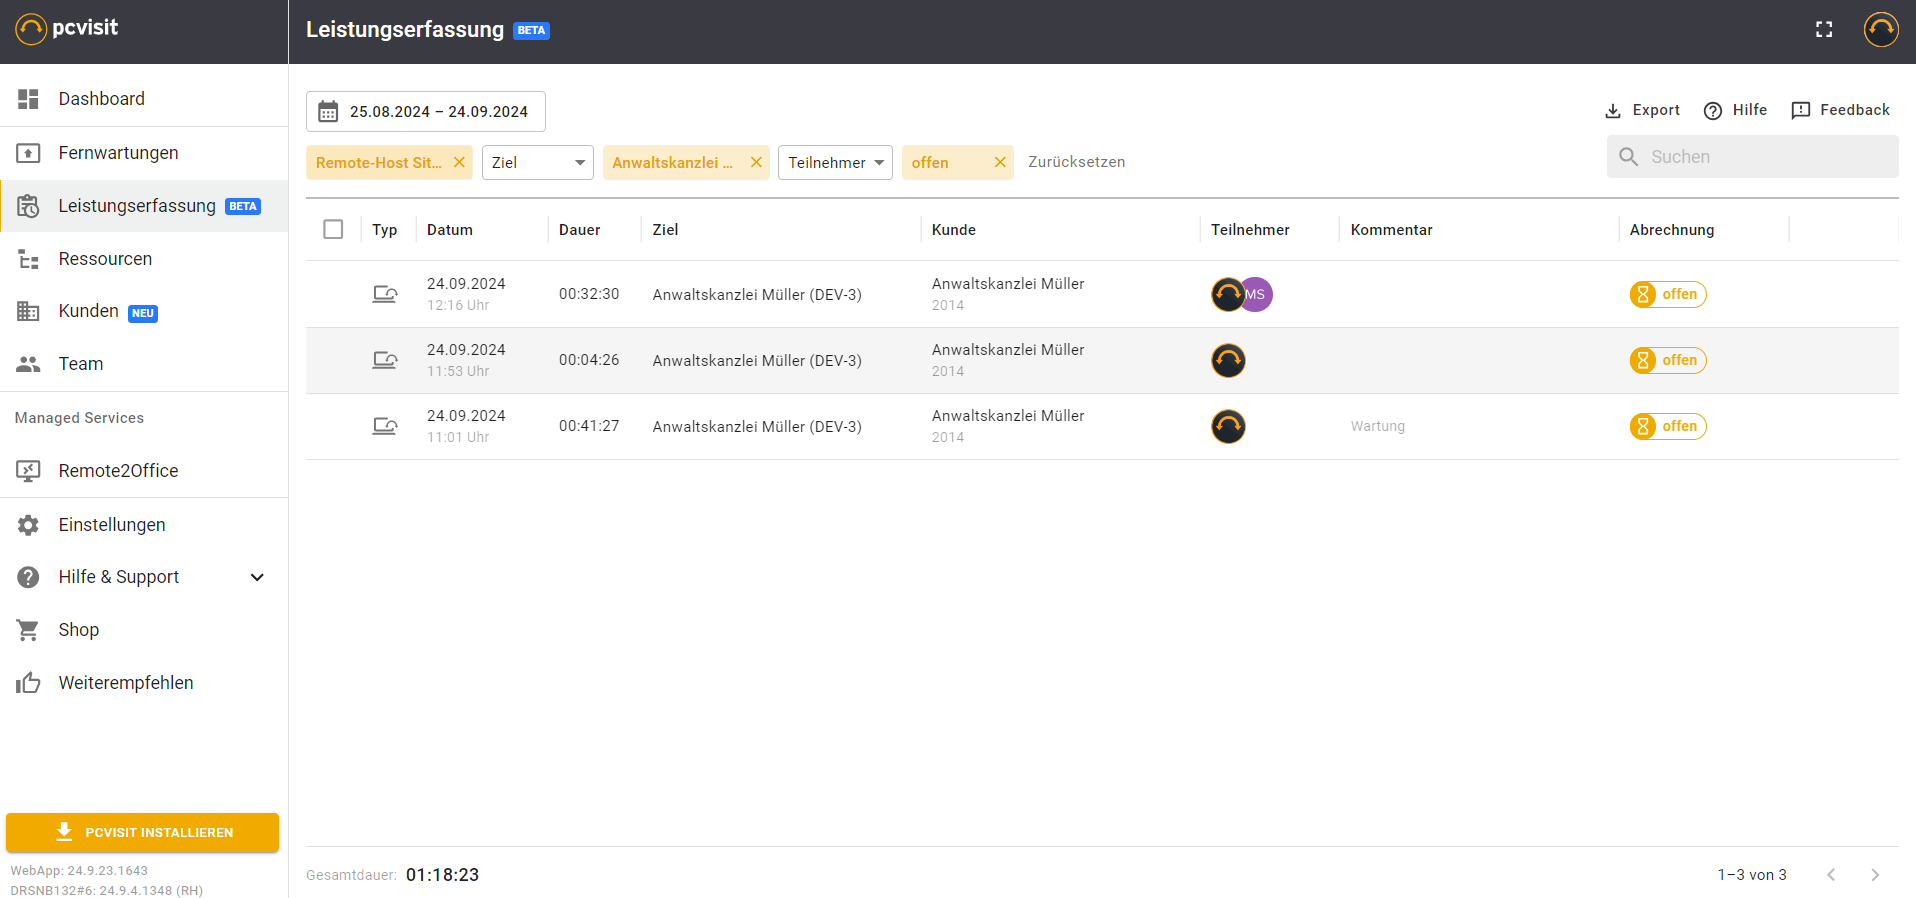Click remote session type icon in first row
This screenshot has width=1916, height=898.
(x=385, y=294)
